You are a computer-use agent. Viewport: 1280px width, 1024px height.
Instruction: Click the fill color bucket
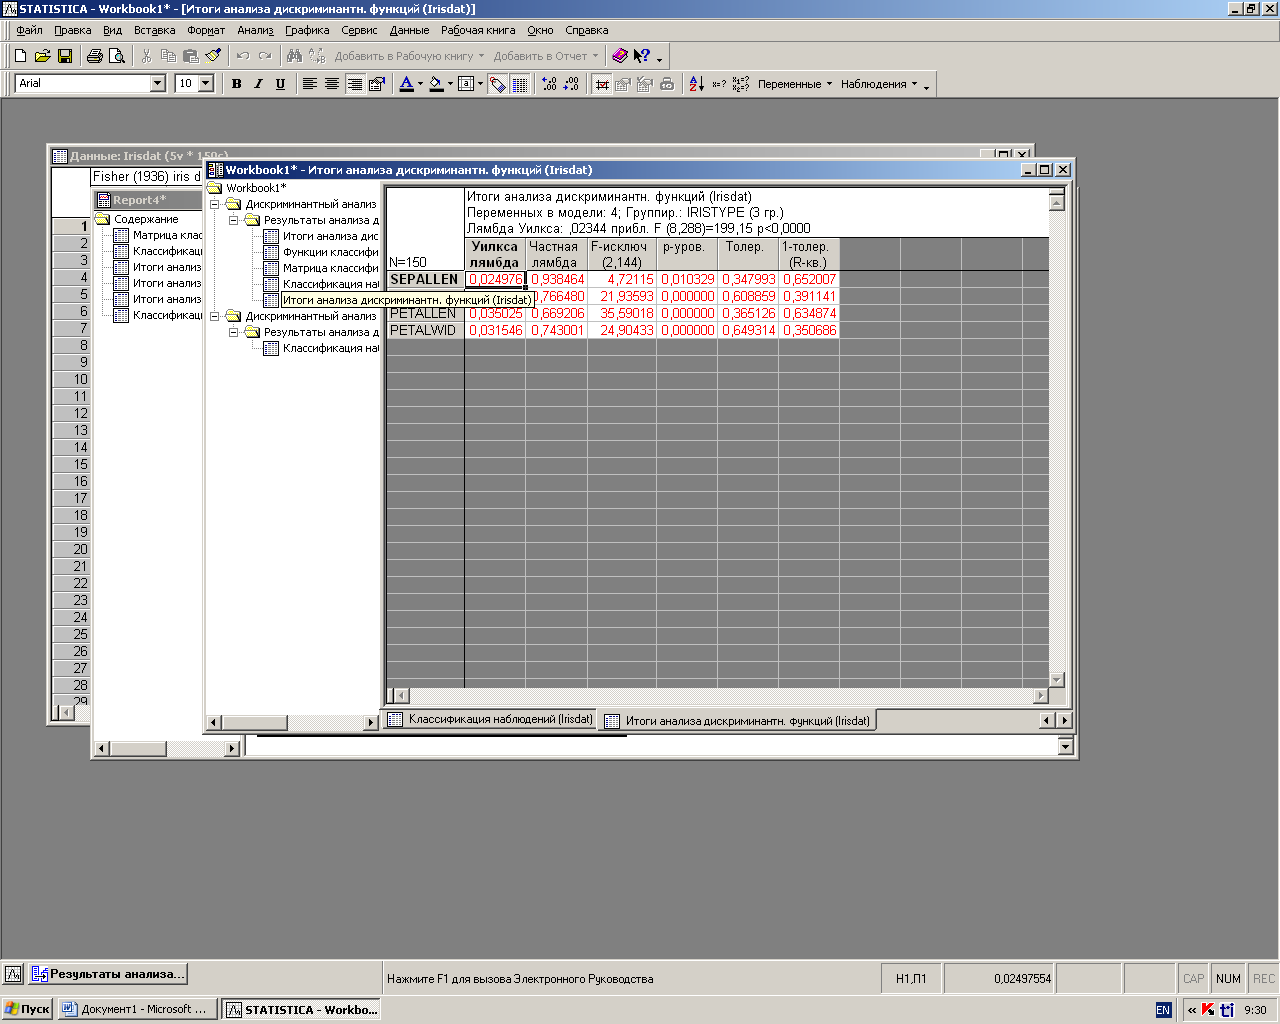click(x=436, y=84)
